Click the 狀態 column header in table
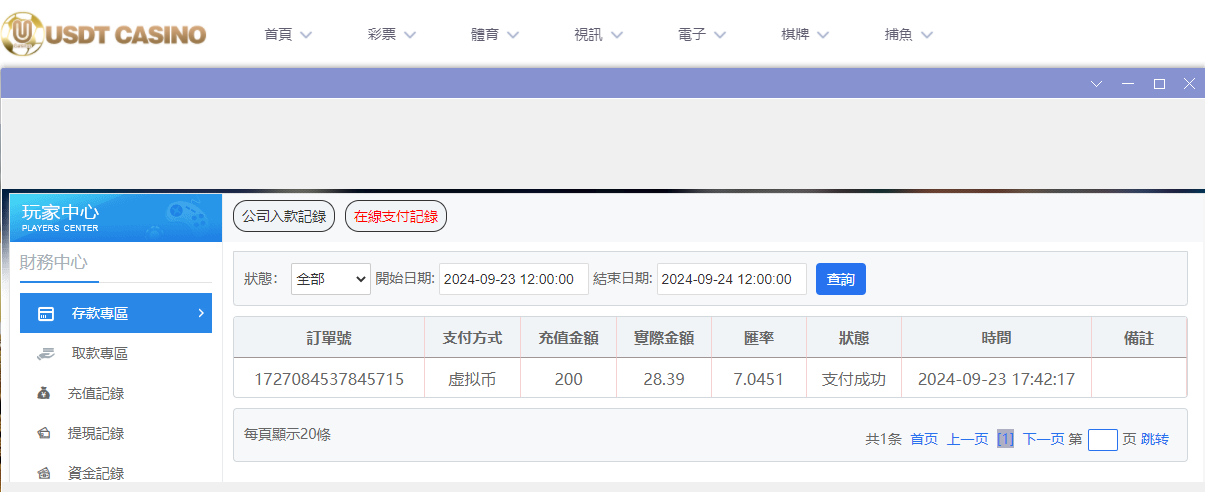 [x=854, y=338]
